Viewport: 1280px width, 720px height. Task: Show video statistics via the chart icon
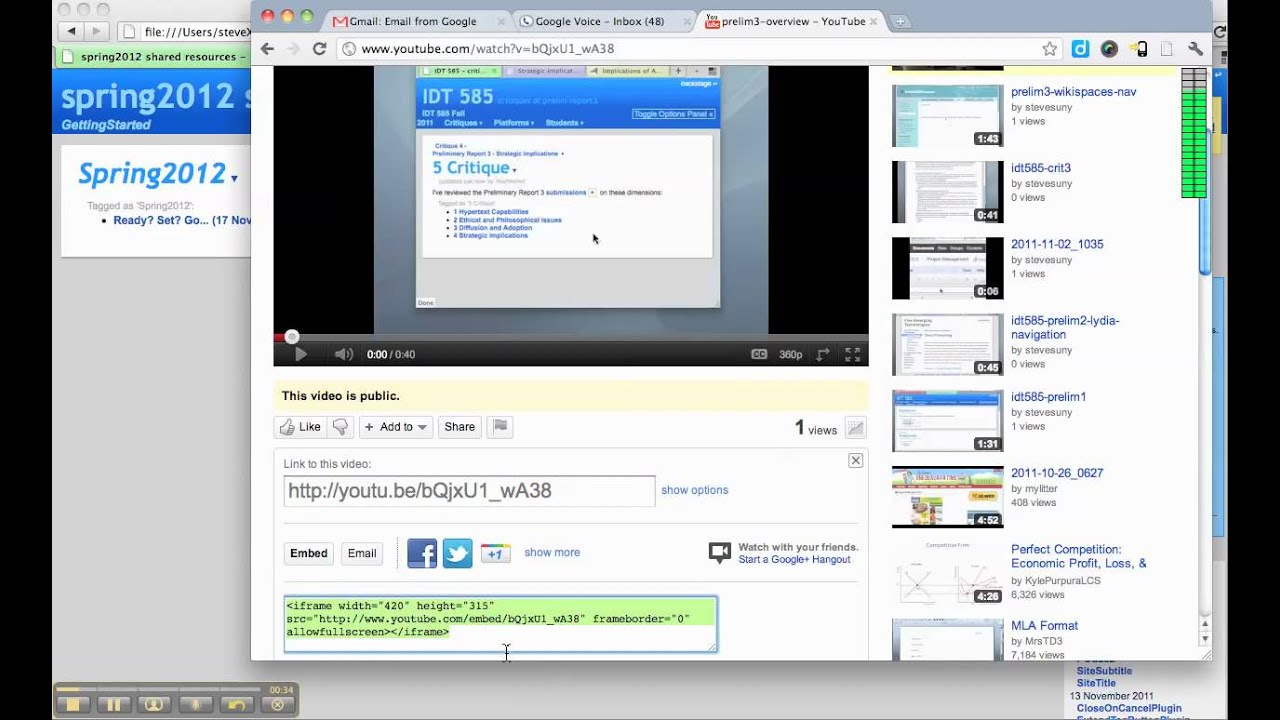point(855,428)
